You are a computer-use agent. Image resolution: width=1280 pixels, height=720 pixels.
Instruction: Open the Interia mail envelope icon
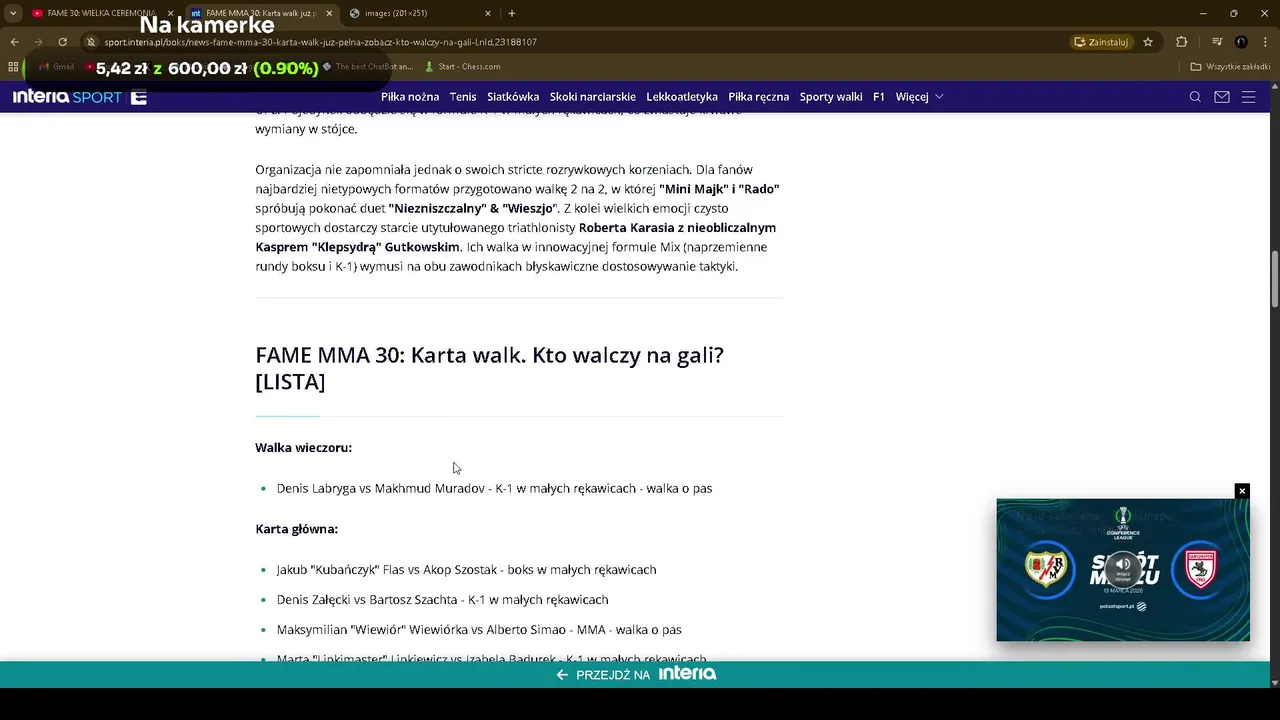1221,97
